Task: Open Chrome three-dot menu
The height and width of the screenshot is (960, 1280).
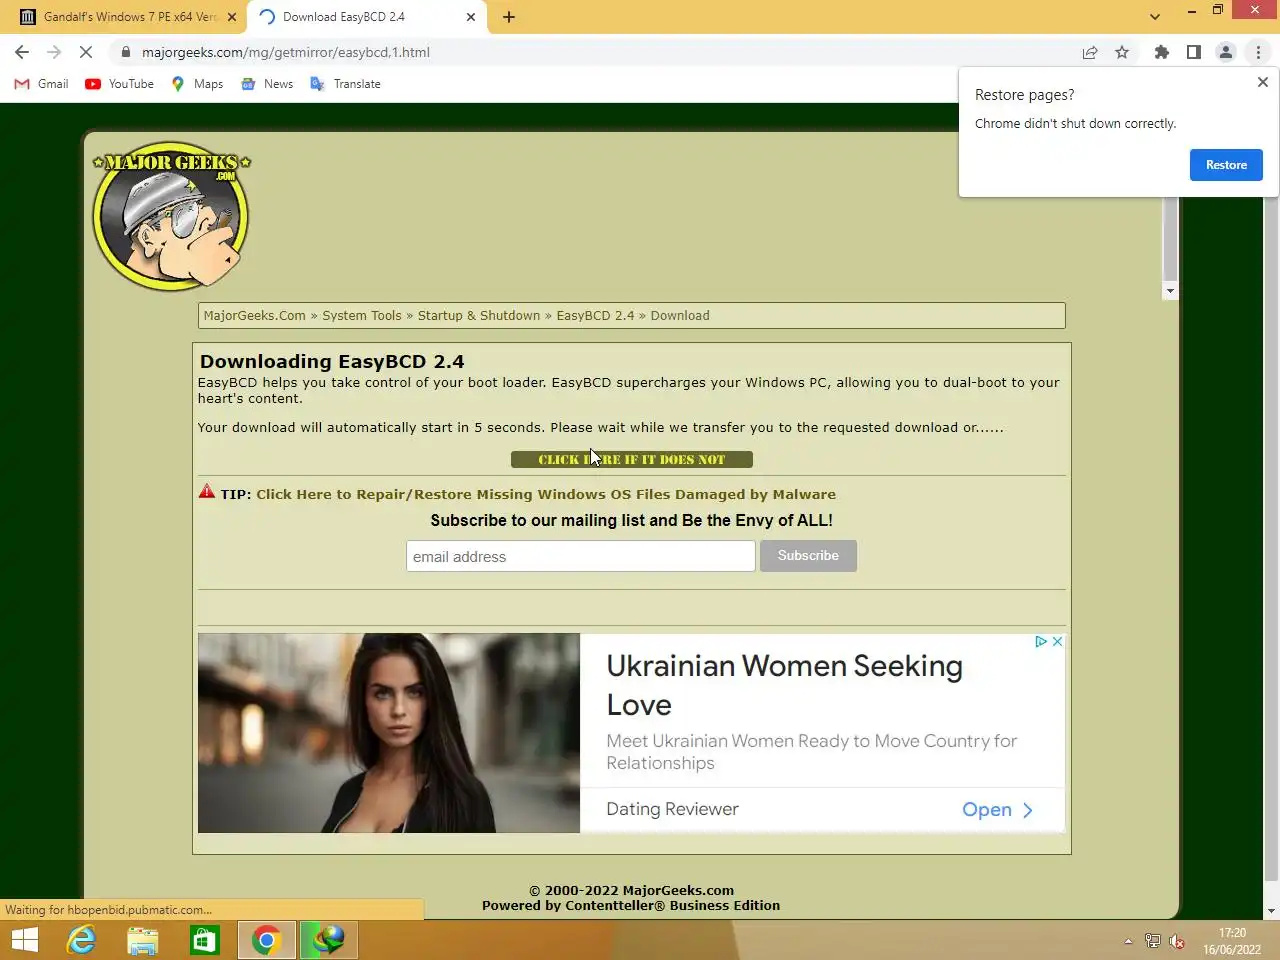Action: 1258,52
